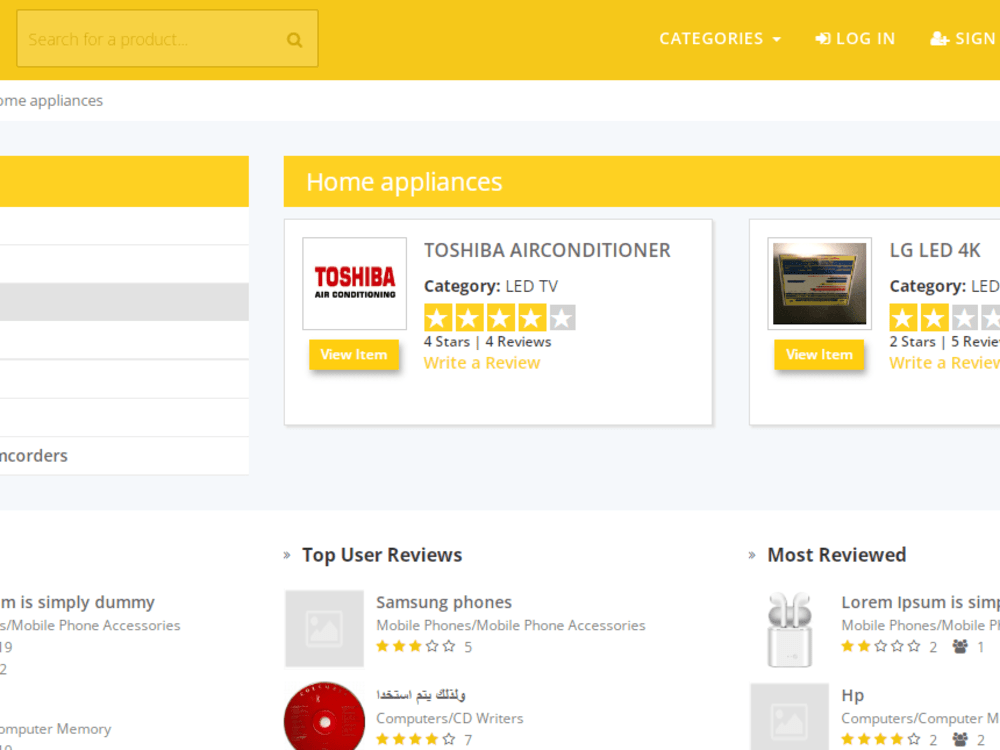
Task: Open the earbuds product thumbnail
Action: point(790,629)
